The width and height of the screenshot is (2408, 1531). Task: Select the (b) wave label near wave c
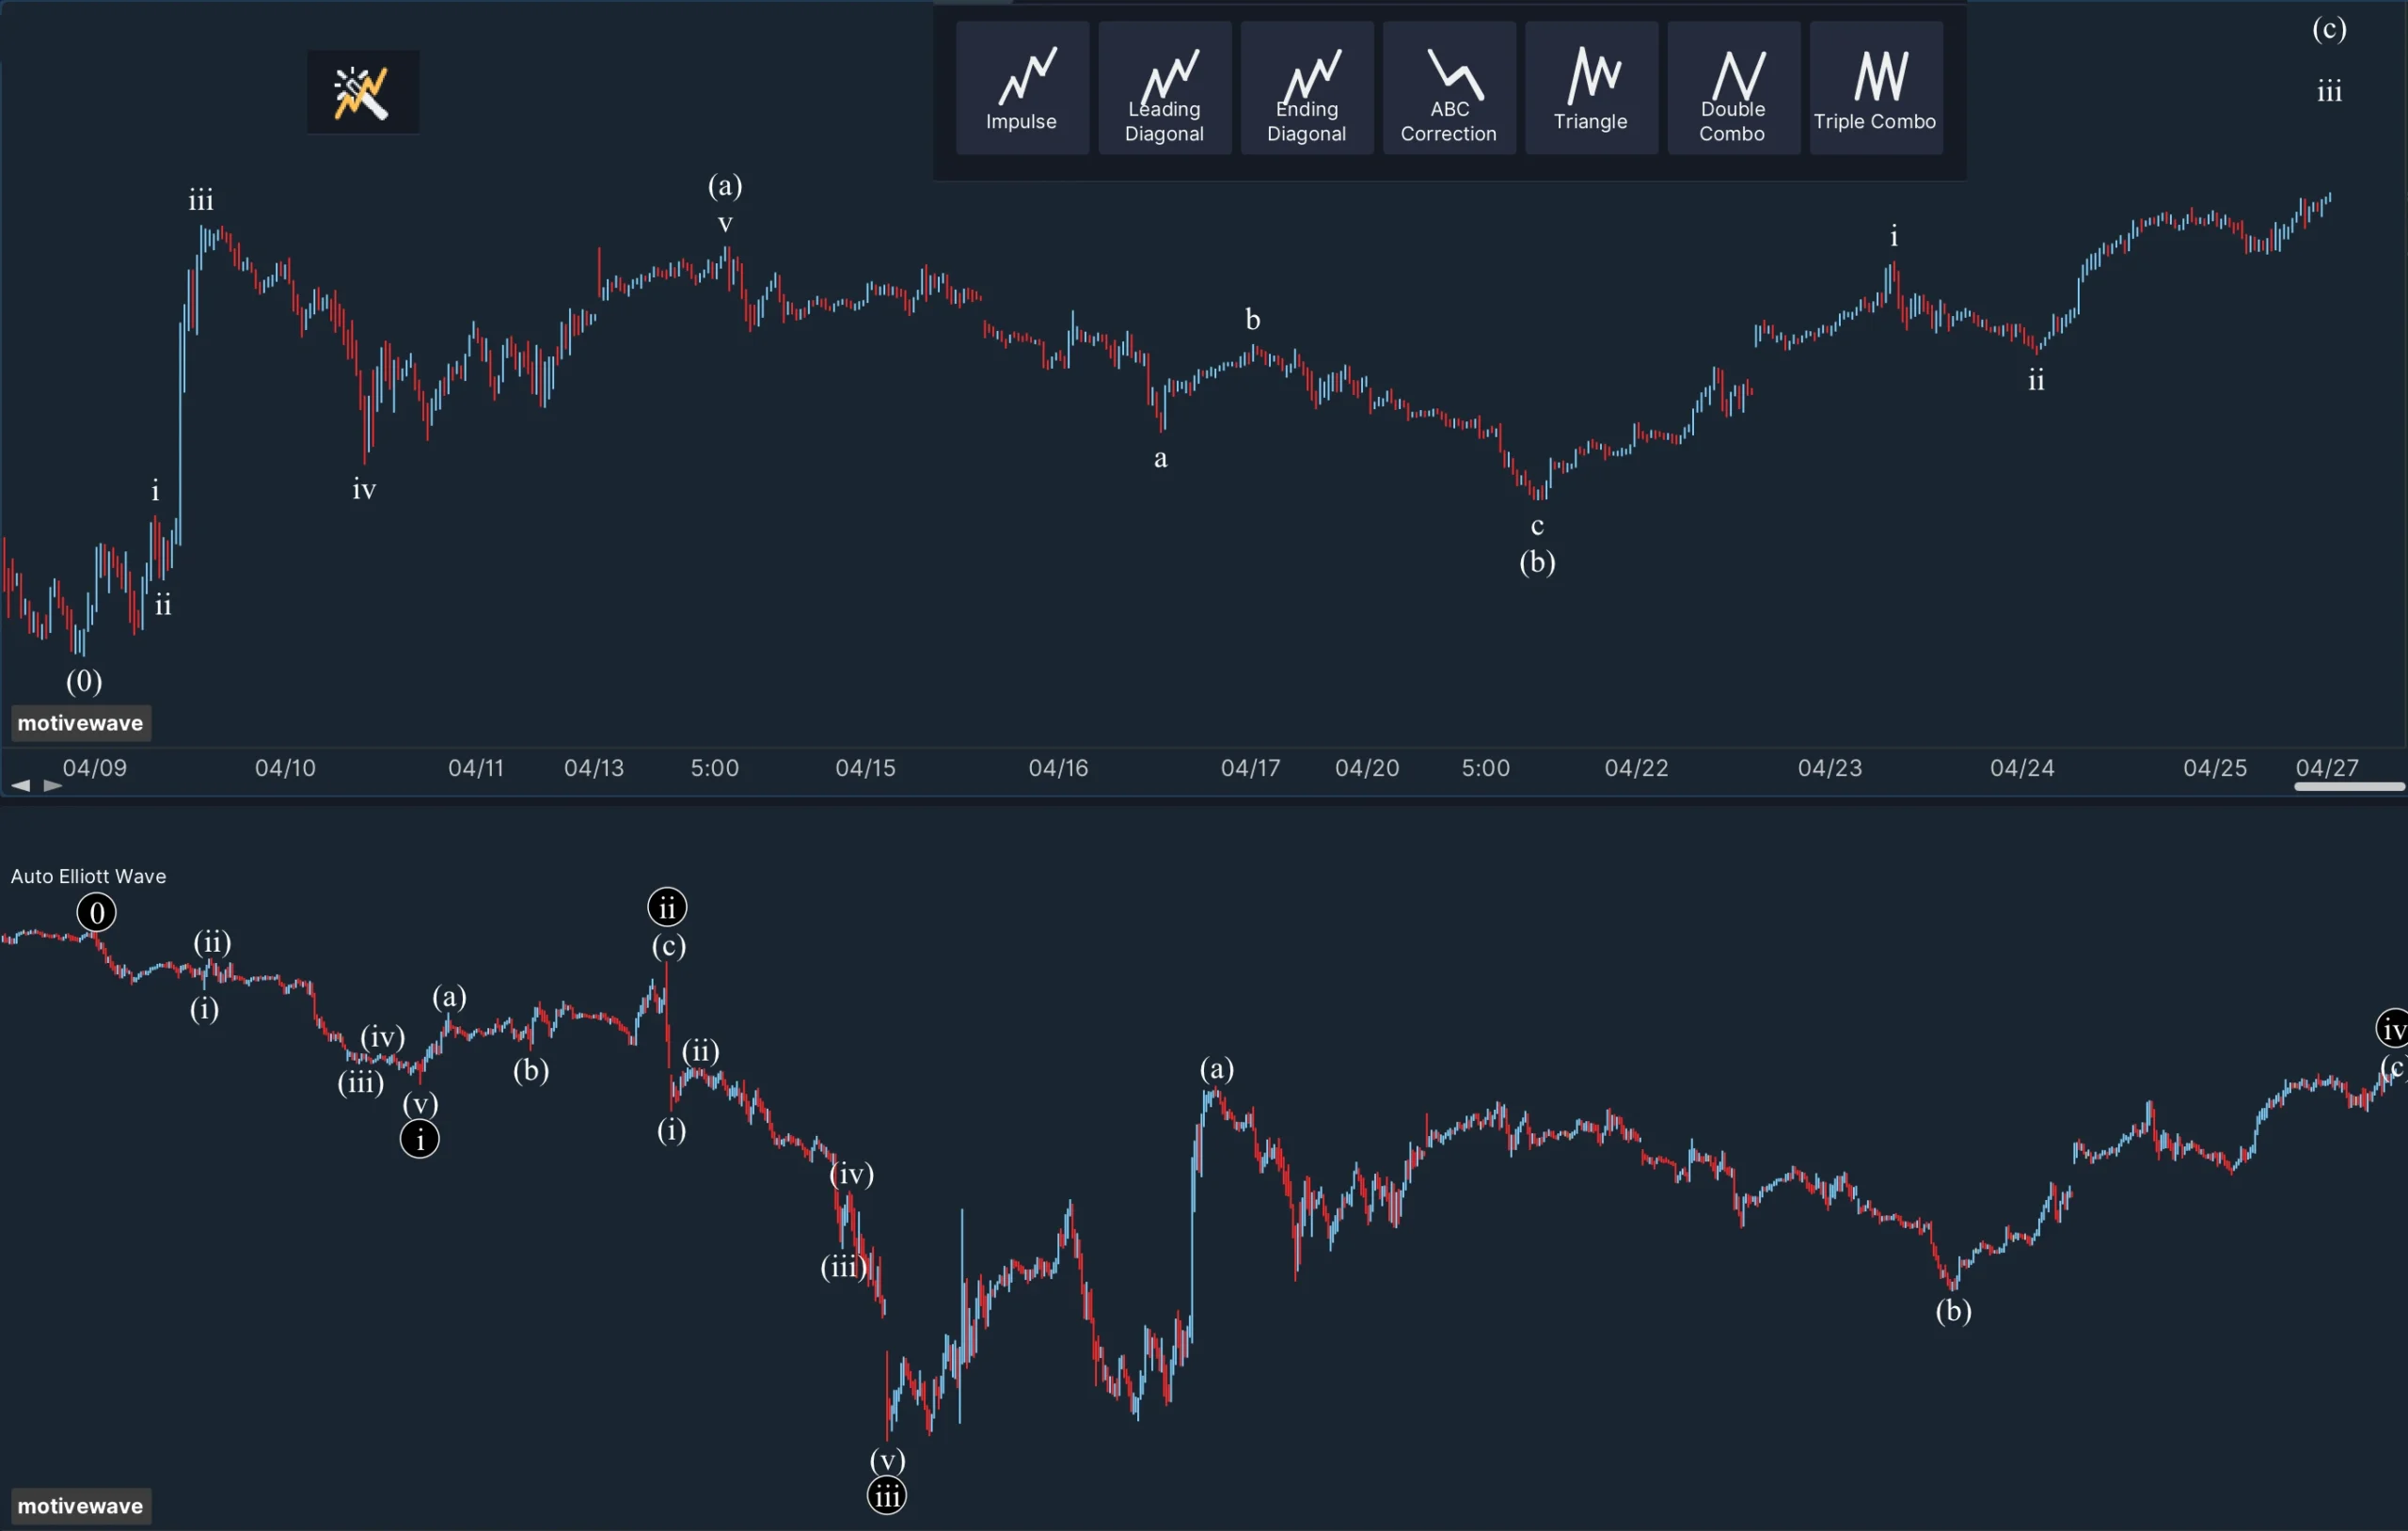click(x=1537, y=562)
